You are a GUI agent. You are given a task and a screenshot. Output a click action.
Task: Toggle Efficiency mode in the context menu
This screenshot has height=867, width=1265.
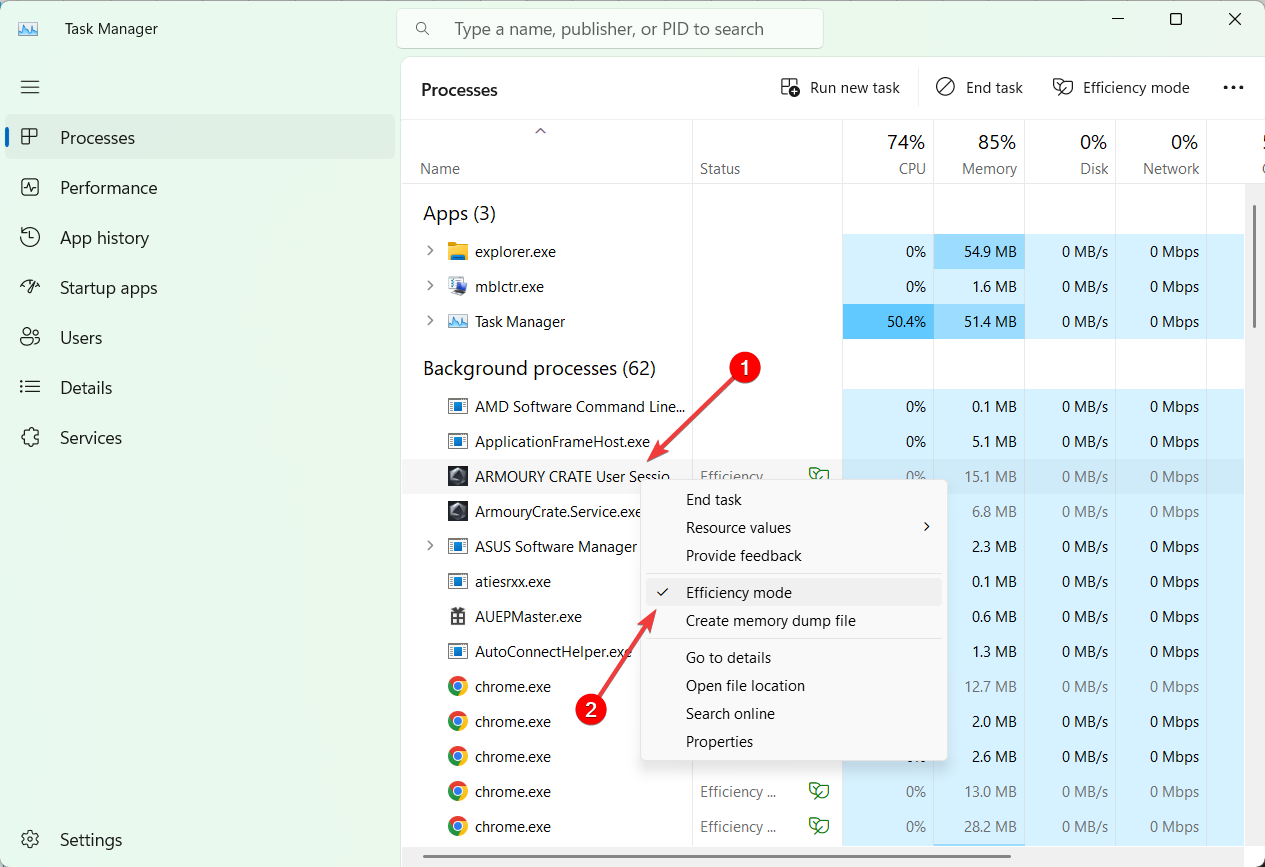[739, 592]
